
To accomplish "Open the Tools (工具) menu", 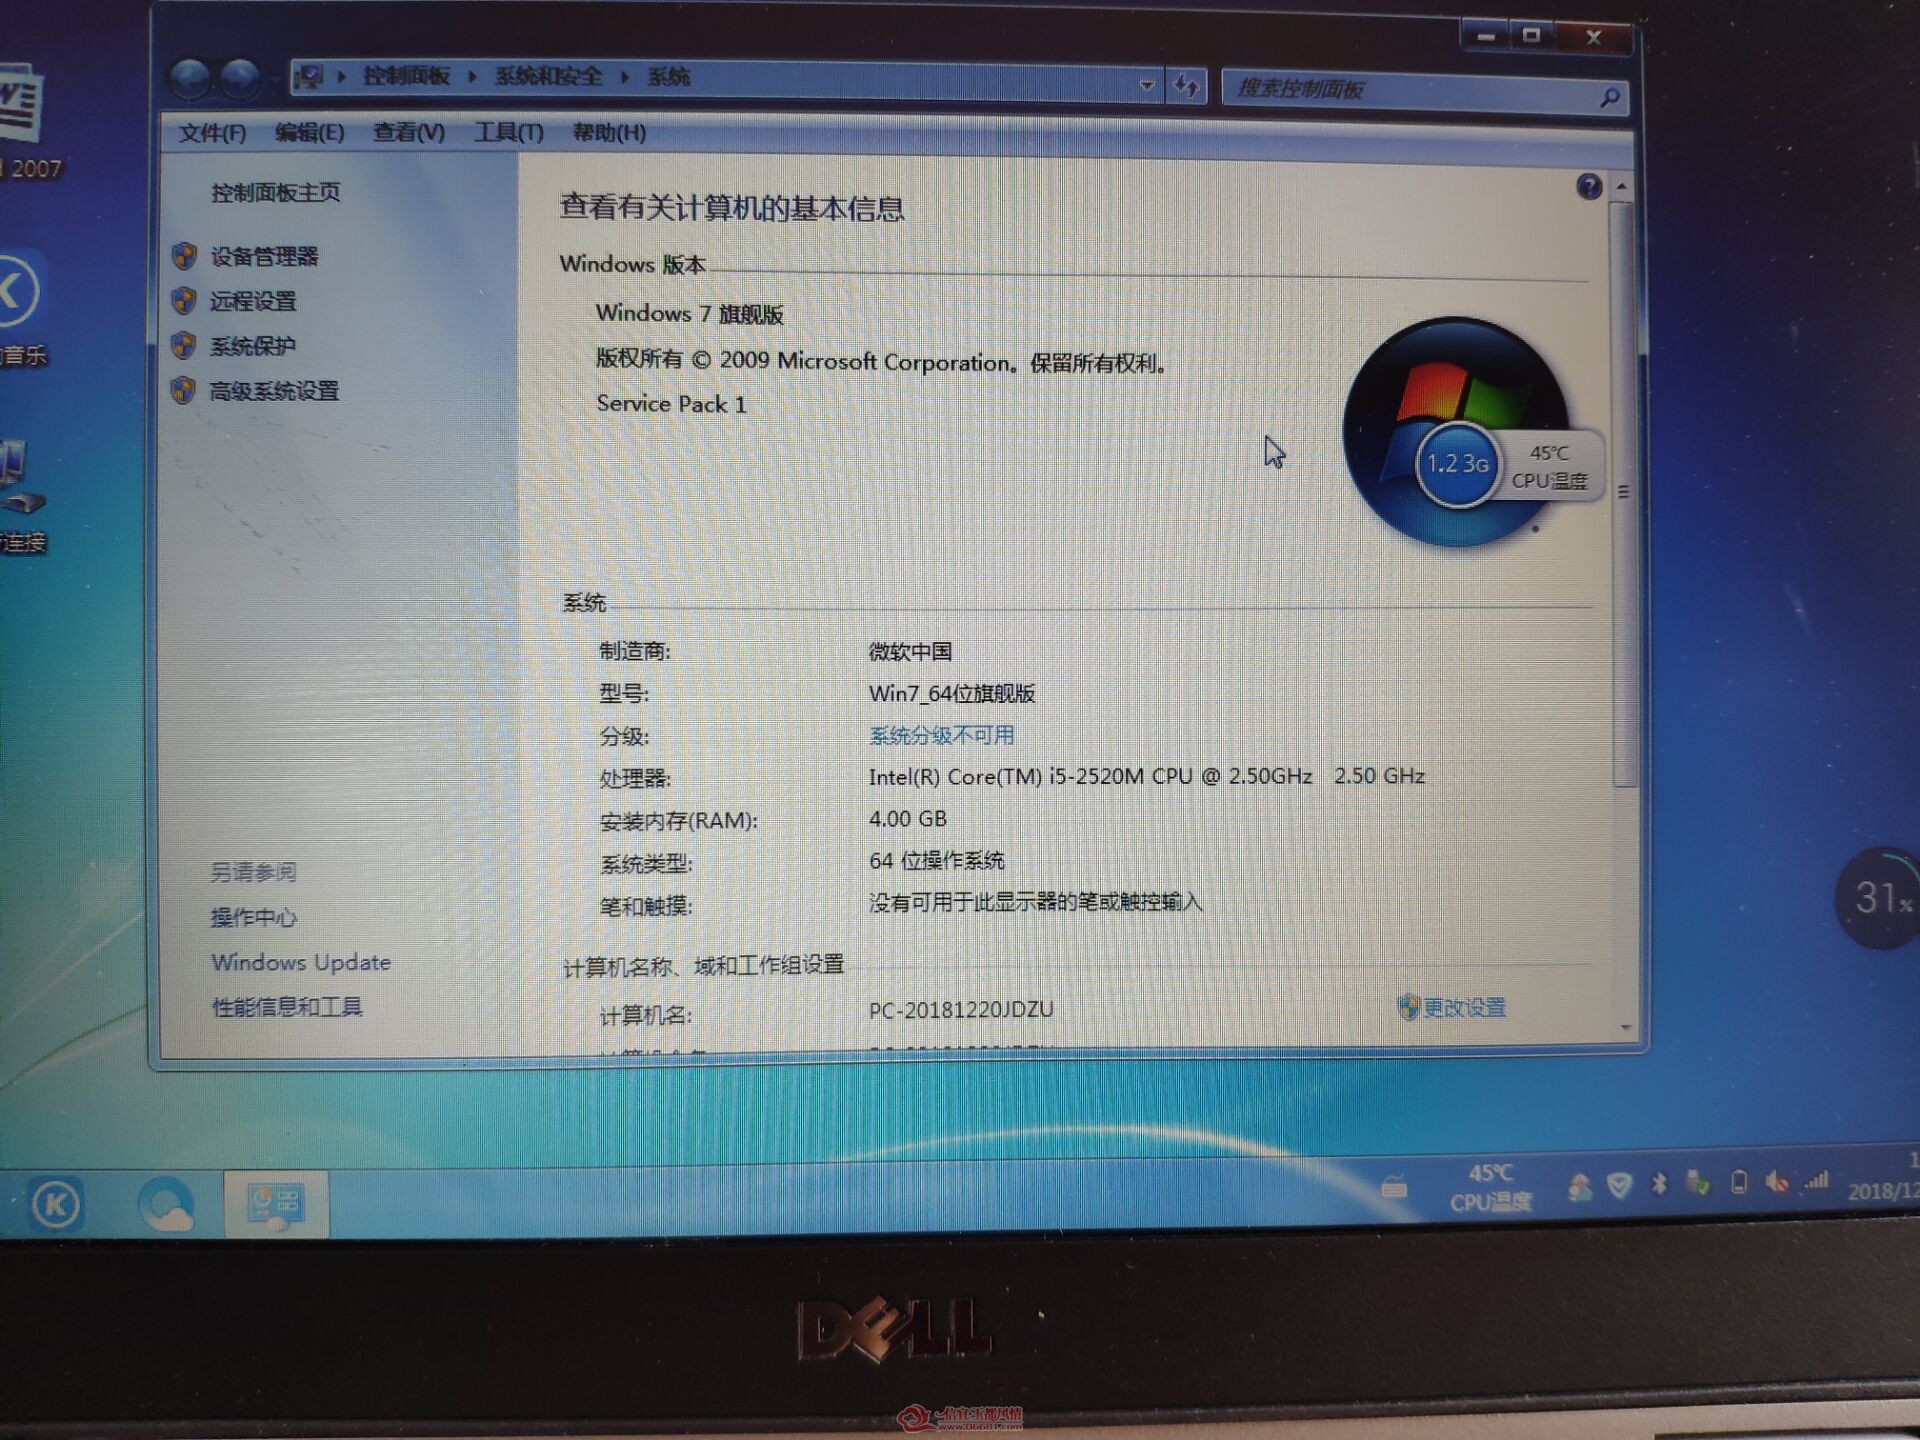I will click(508, 132).
